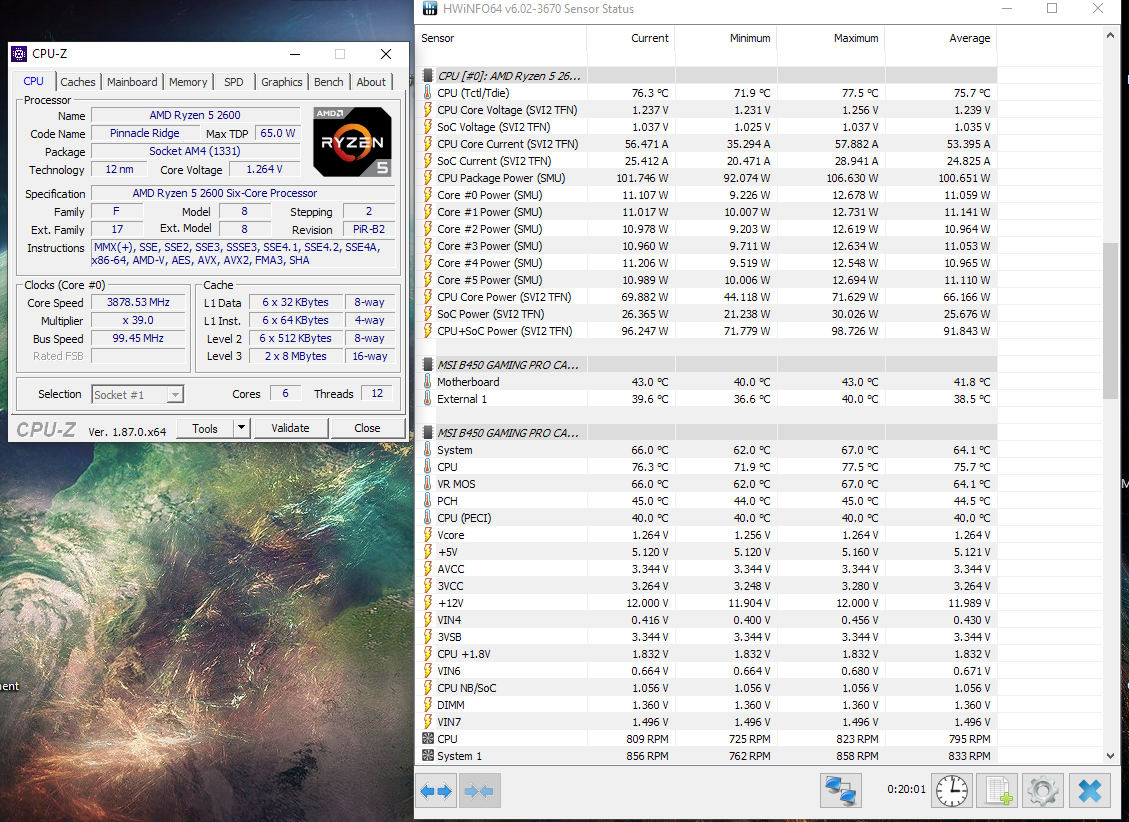Screen dimensions: 1129x822
Task: Click the HWiNFO64 title bar app icon
Action: click(430, 9)
